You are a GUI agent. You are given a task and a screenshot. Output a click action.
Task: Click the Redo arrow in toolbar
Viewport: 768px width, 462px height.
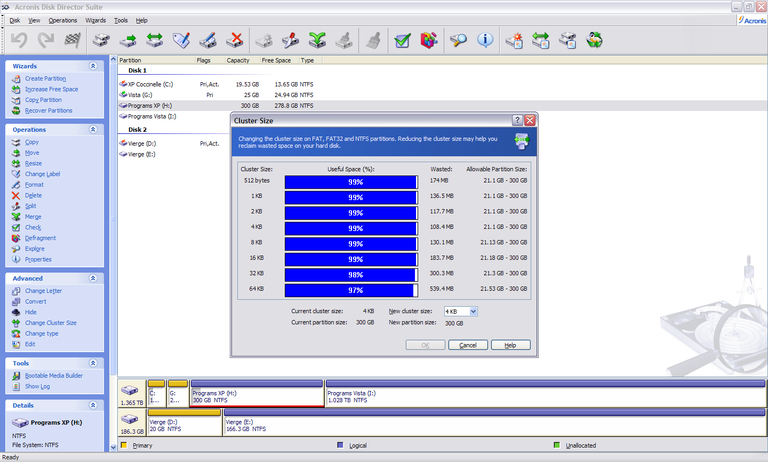[x=46, y=40]
